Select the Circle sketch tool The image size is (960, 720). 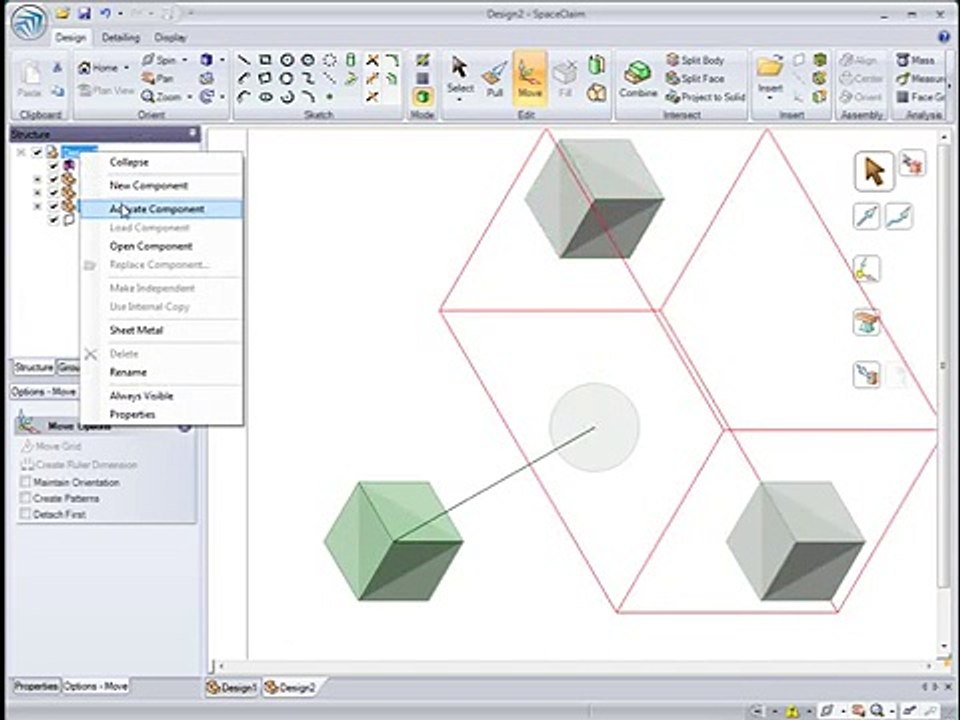coord(287,60)
